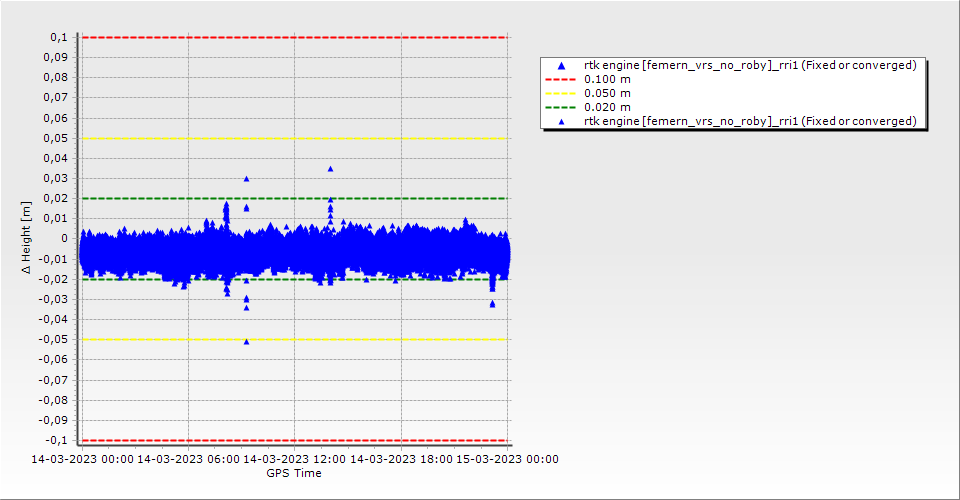This screenshot has height=500, width=960.
Task: Click the highest outlier point near 0.035
Action: point(330,169)
